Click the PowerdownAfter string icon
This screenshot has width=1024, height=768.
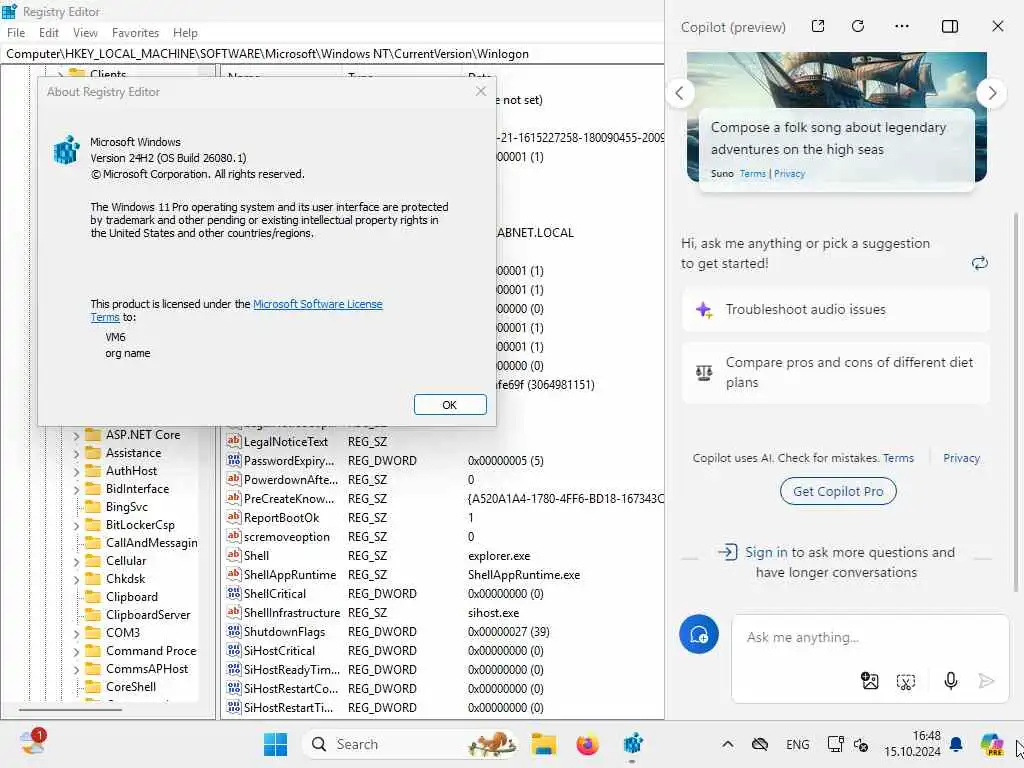pos(233,479)
